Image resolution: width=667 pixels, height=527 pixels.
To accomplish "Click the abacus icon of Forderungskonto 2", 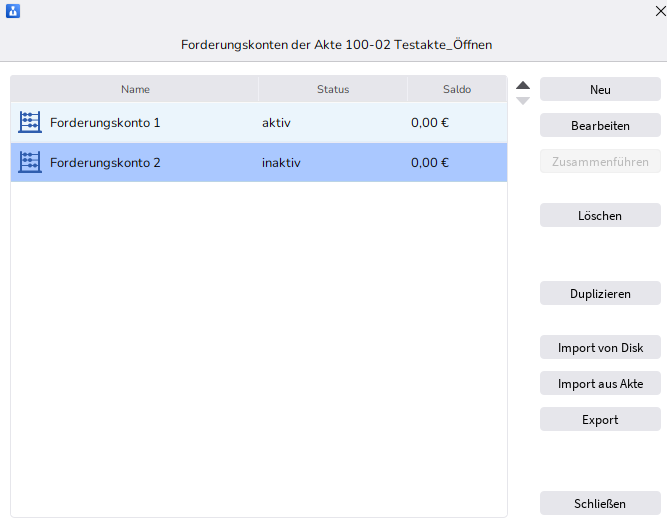I will click(30, 162).
